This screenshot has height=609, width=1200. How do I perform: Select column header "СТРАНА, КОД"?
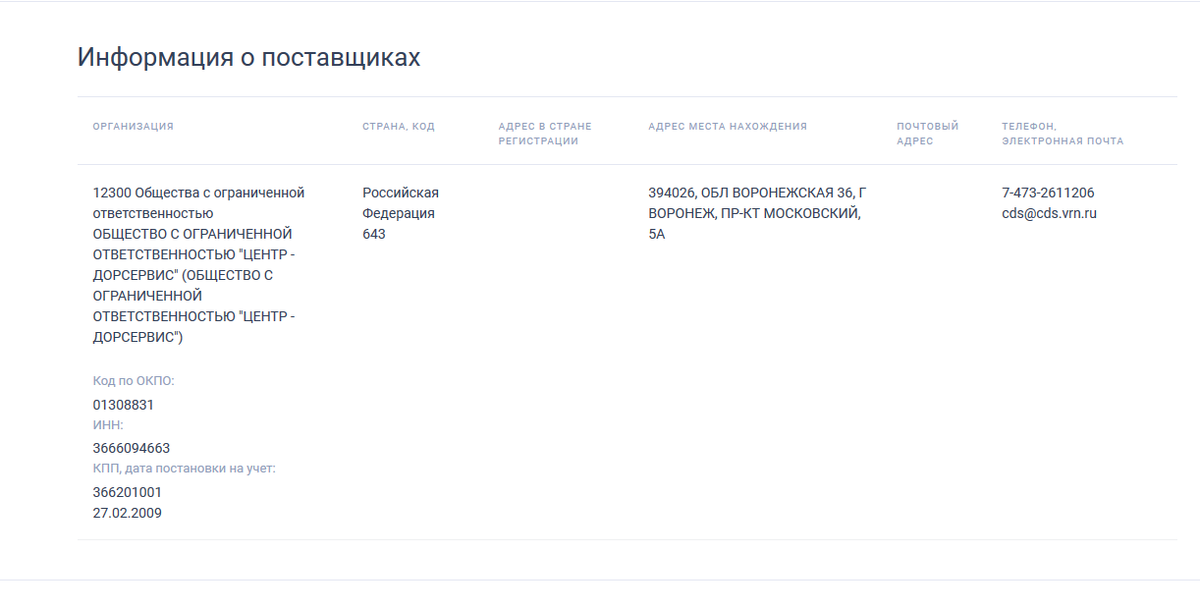click(399, 127)
